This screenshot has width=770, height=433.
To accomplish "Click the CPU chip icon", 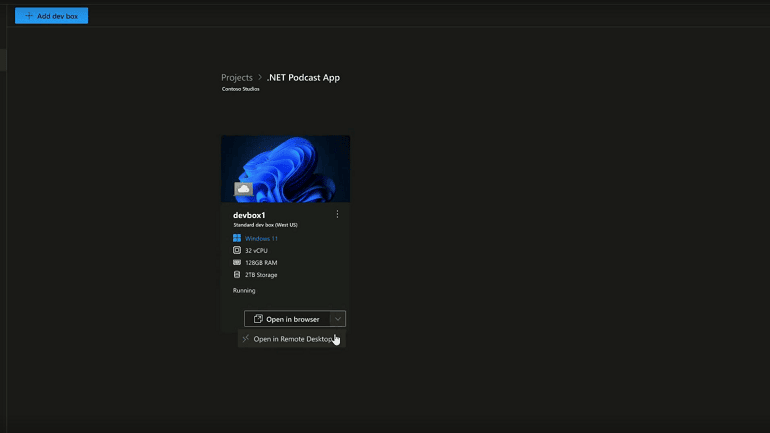I will [x=237, y=250].
